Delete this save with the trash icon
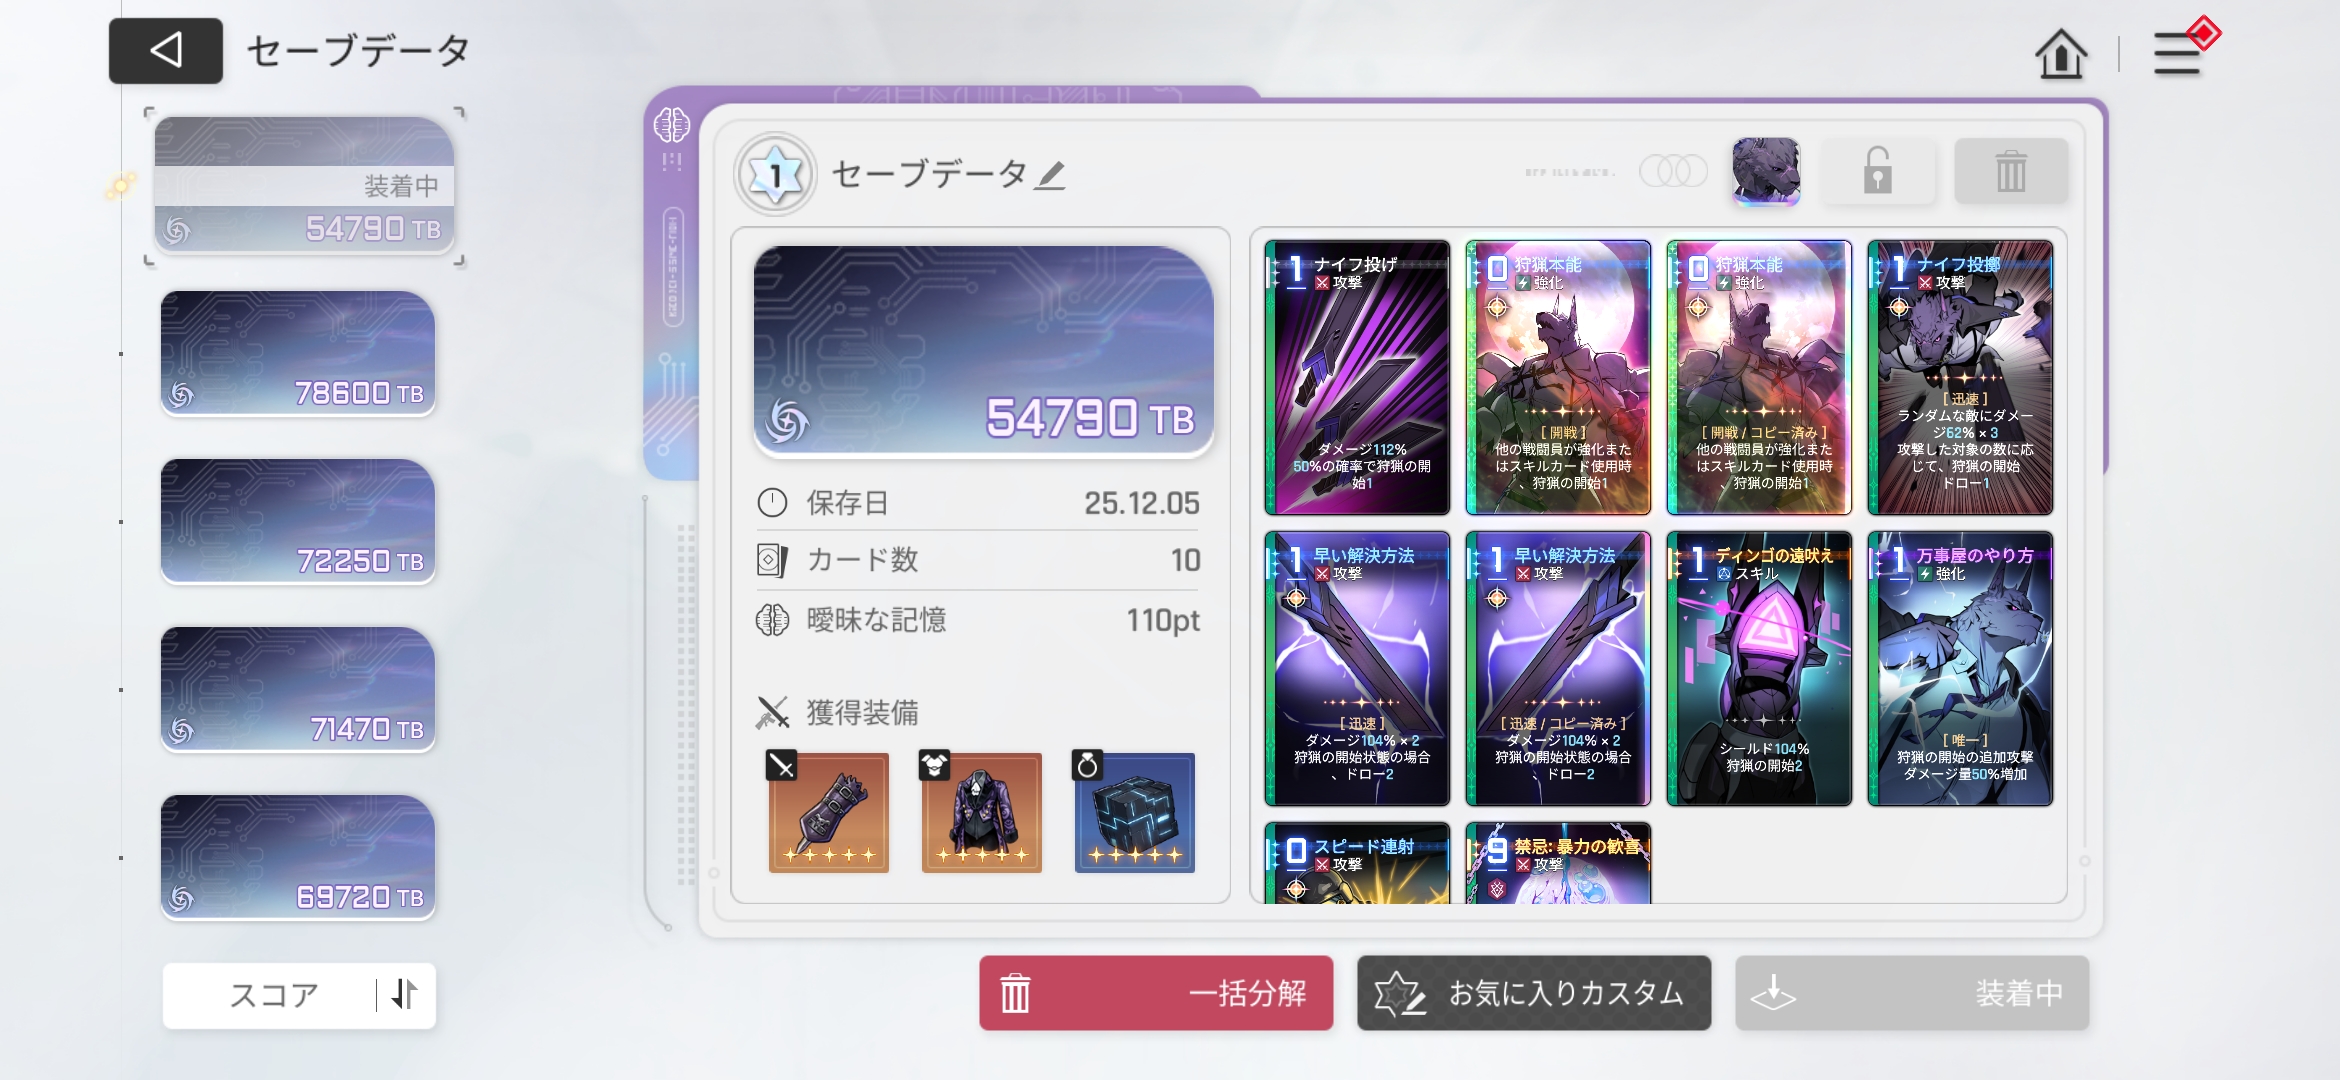 click(2011, 172)
